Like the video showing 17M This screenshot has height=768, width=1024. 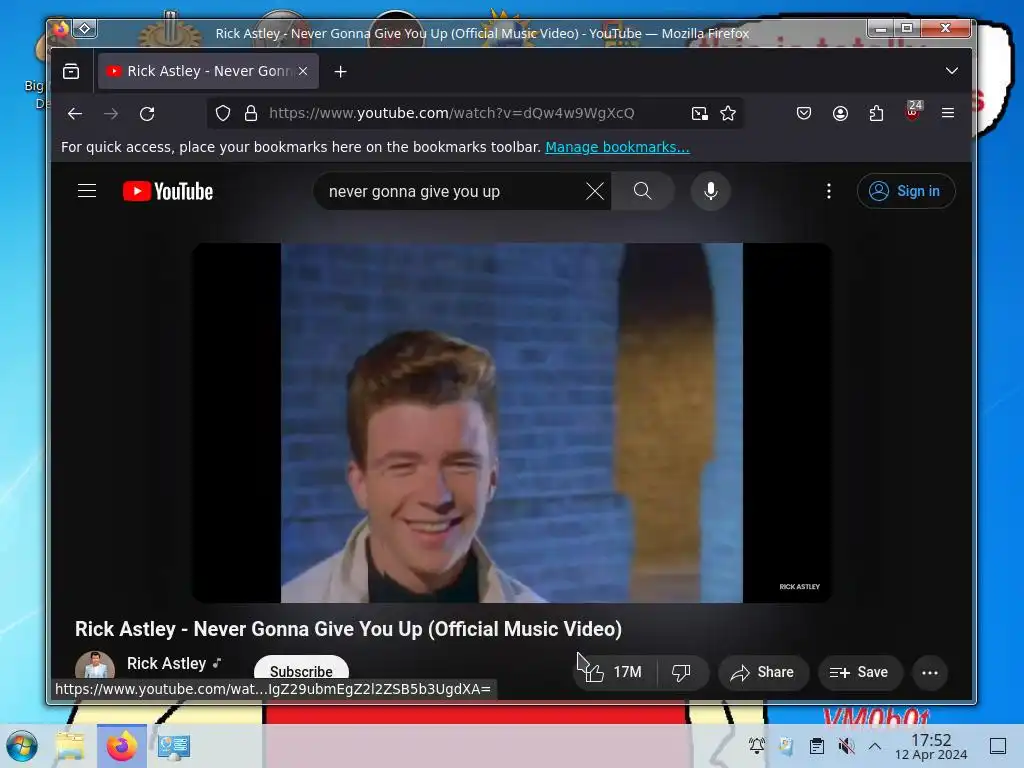(614, 672)
